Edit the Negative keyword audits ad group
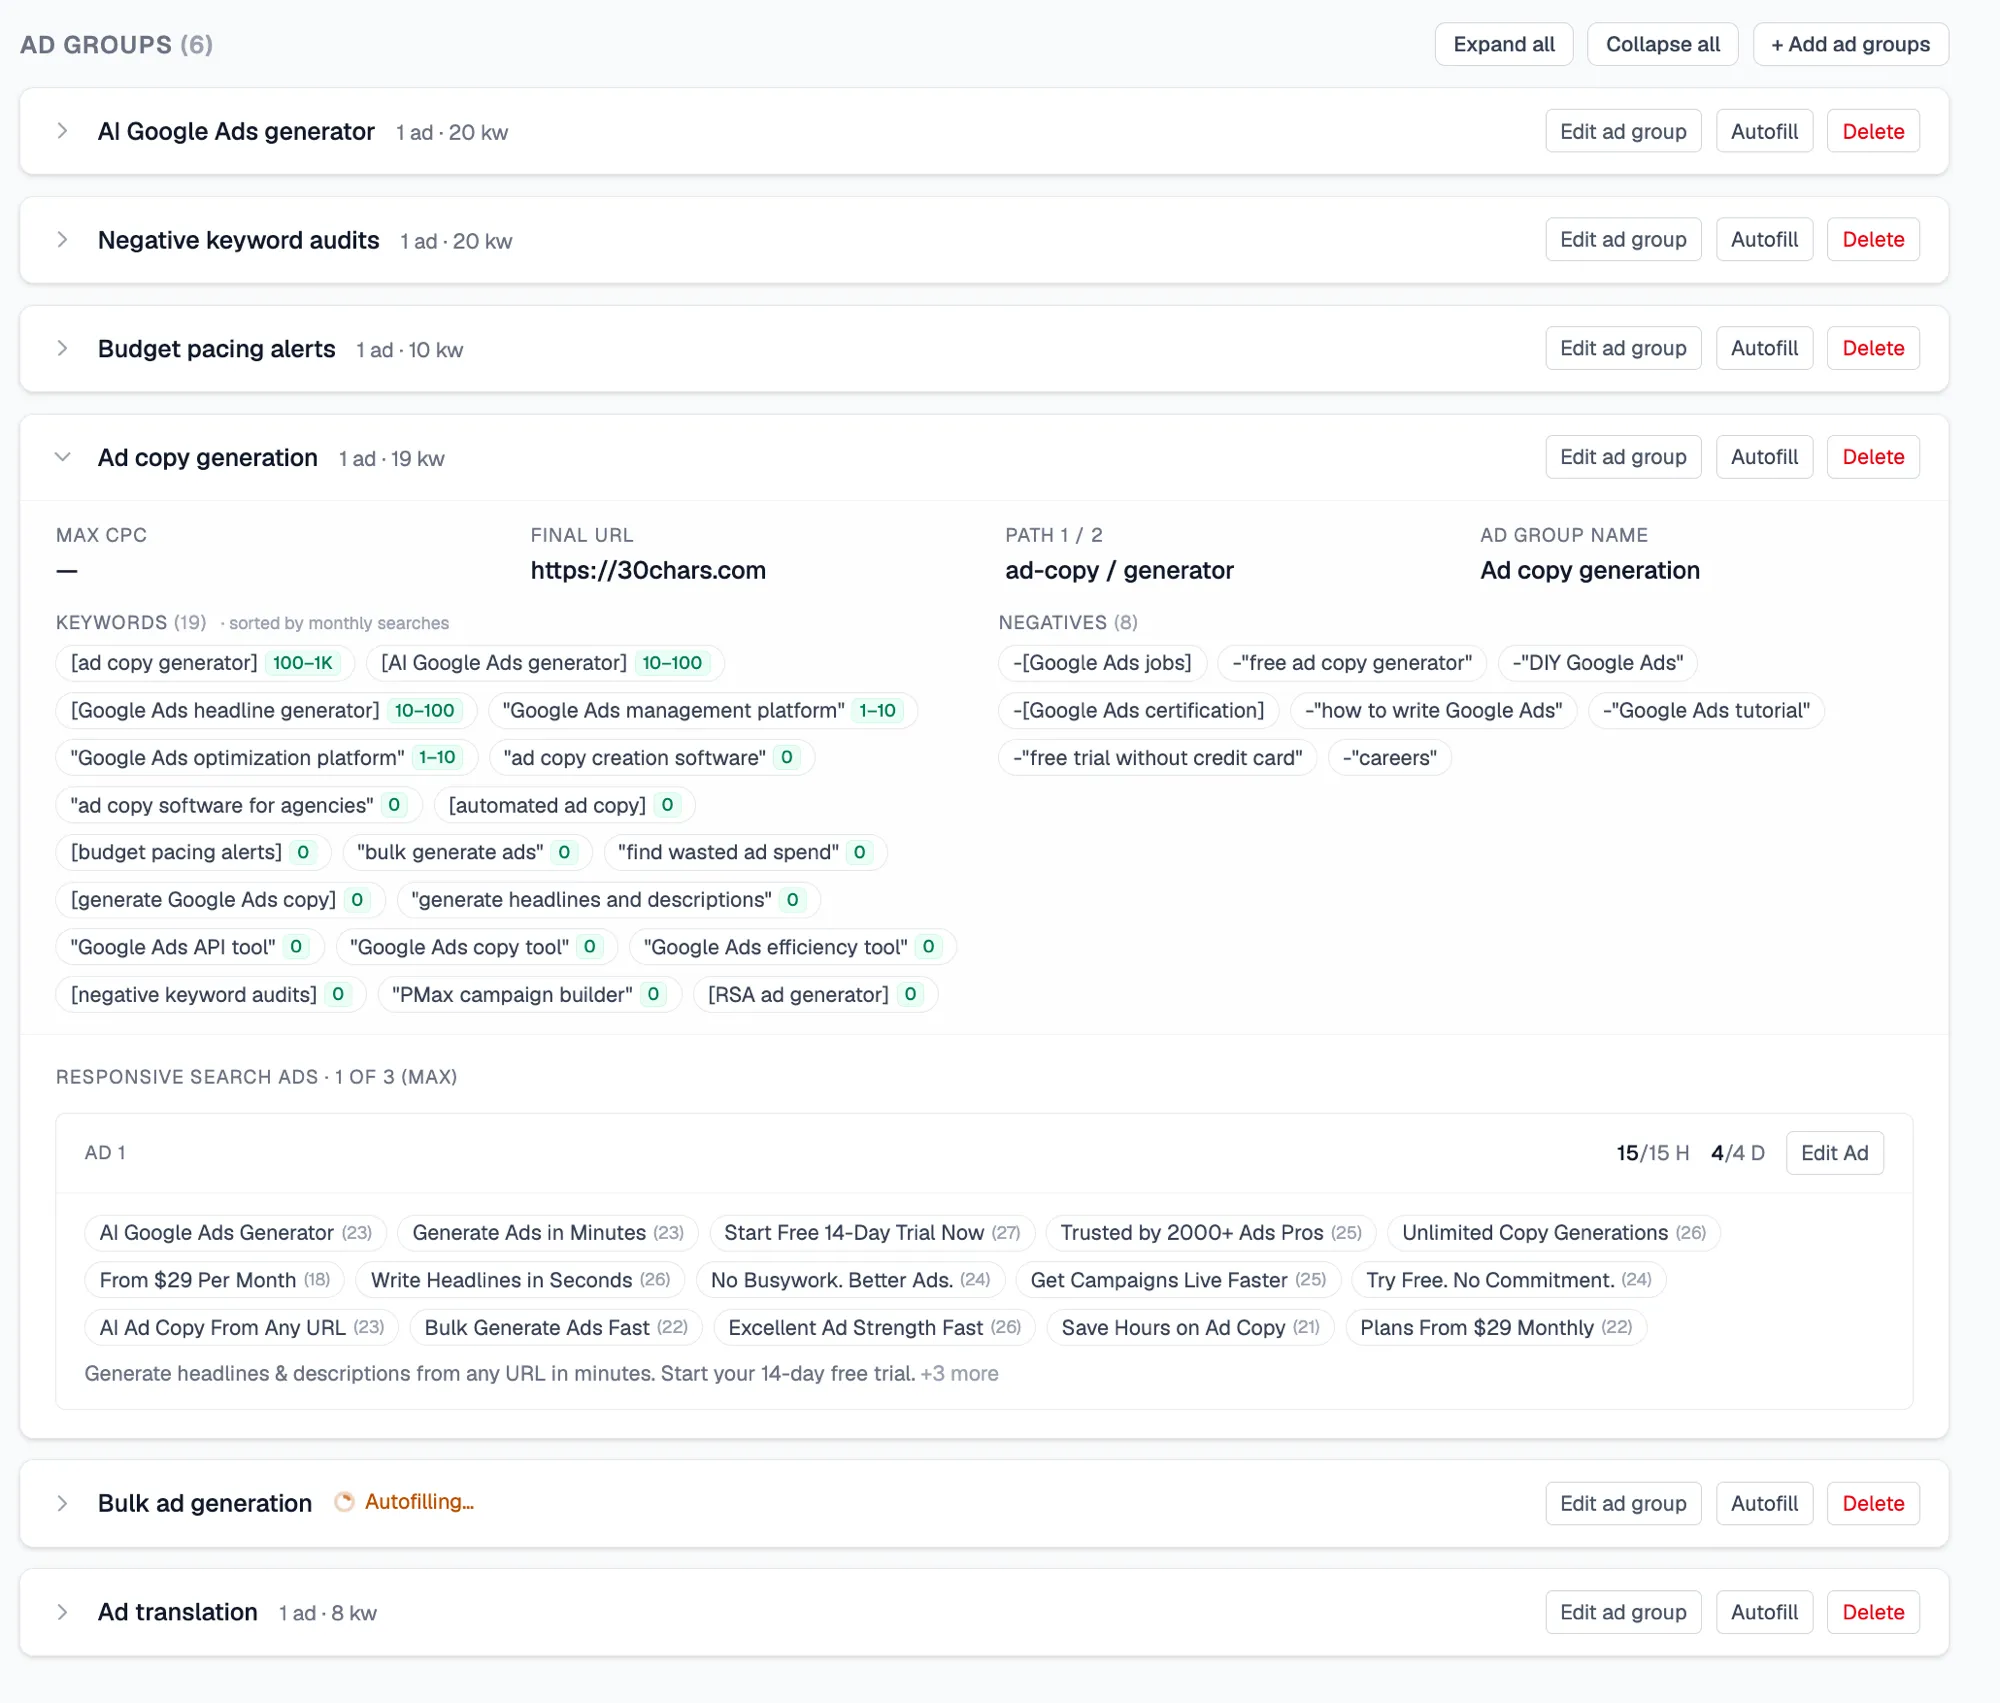Image resolution: width=2000 pixels, height=1703 pixels. 1623,240
